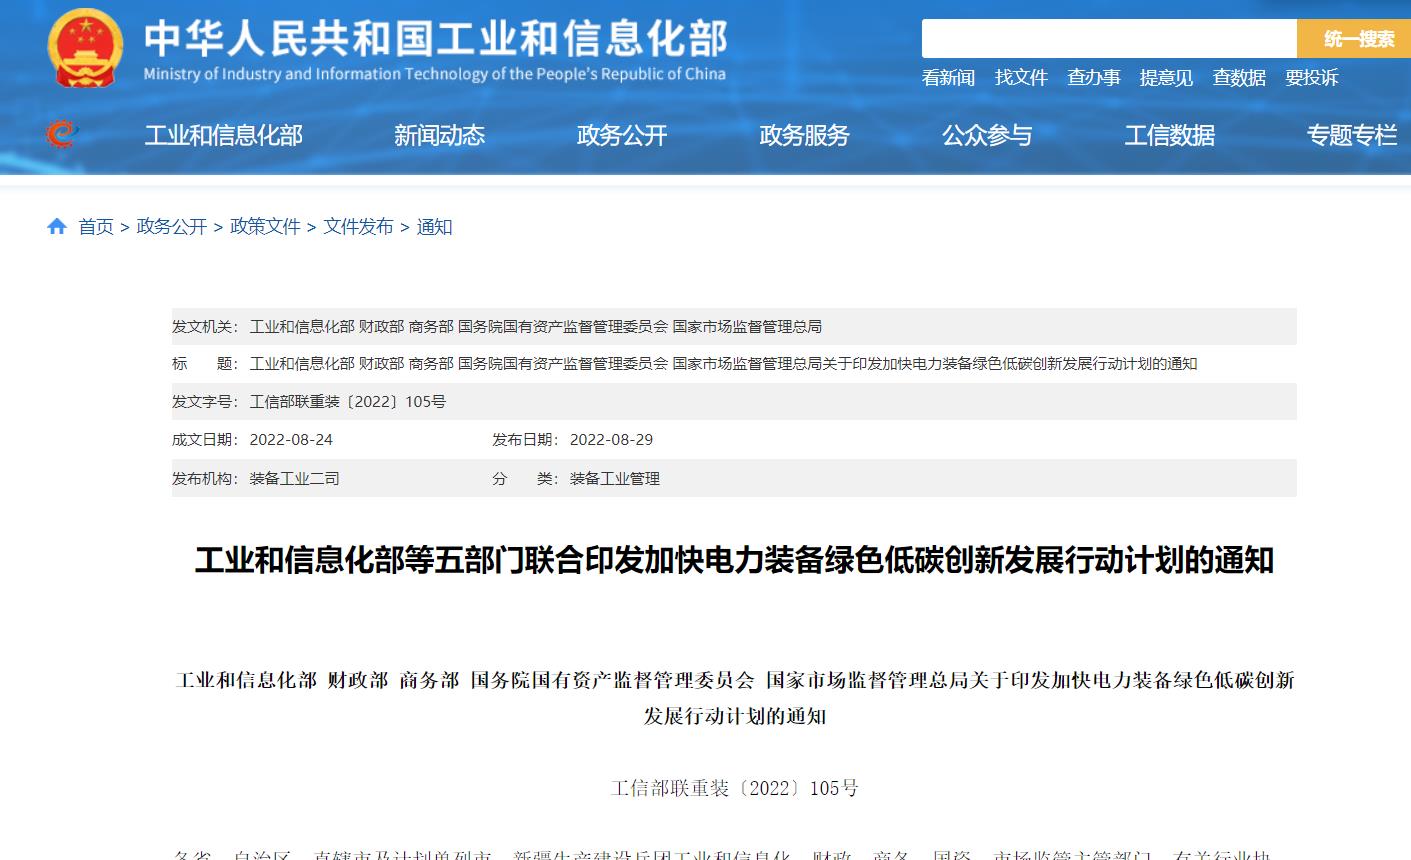The width and height of the screenshot is (1411, 860).
Task: Click 政策文件 in the breadcrumb
Action: tap(265, 227)
